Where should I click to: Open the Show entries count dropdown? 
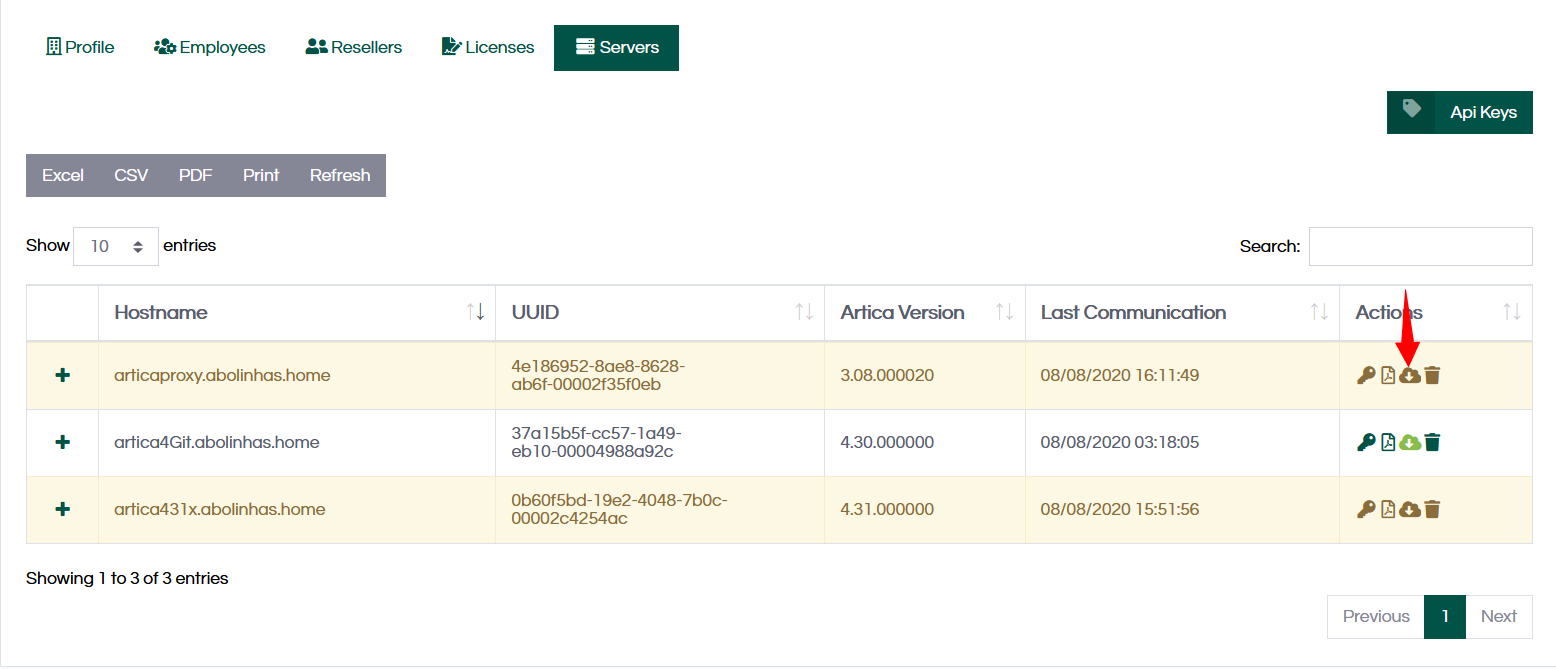[116, 246]
